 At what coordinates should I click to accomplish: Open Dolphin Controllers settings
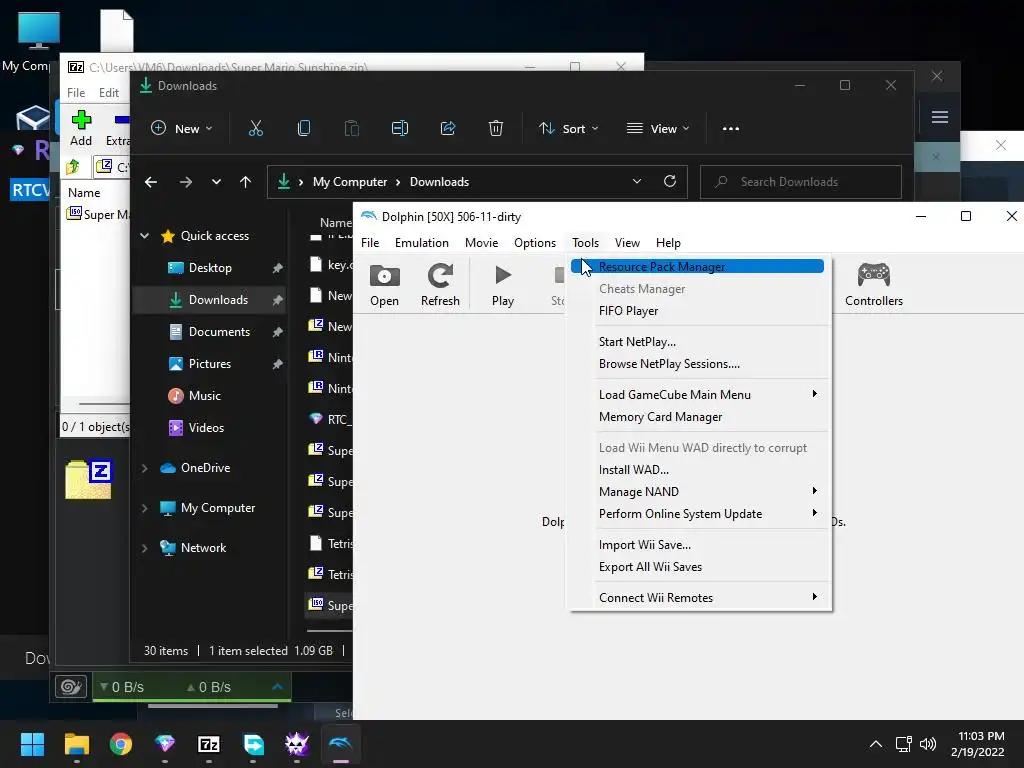coord(874,285)
